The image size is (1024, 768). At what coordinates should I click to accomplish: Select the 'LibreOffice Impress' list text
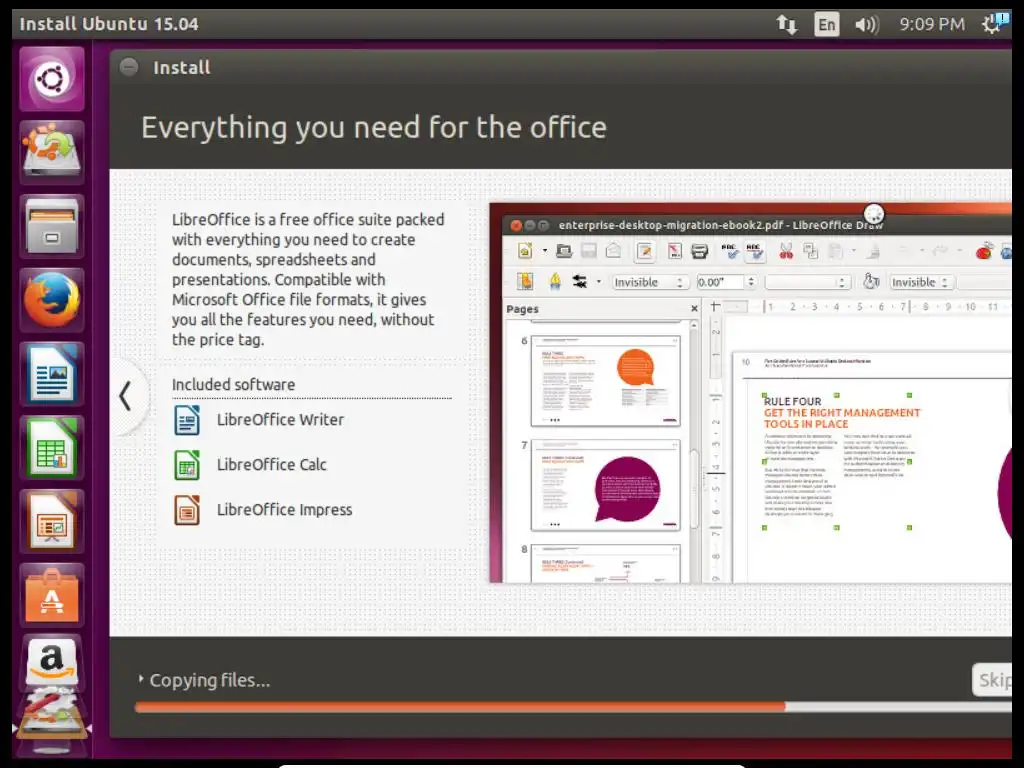click(x=284, y=510)
